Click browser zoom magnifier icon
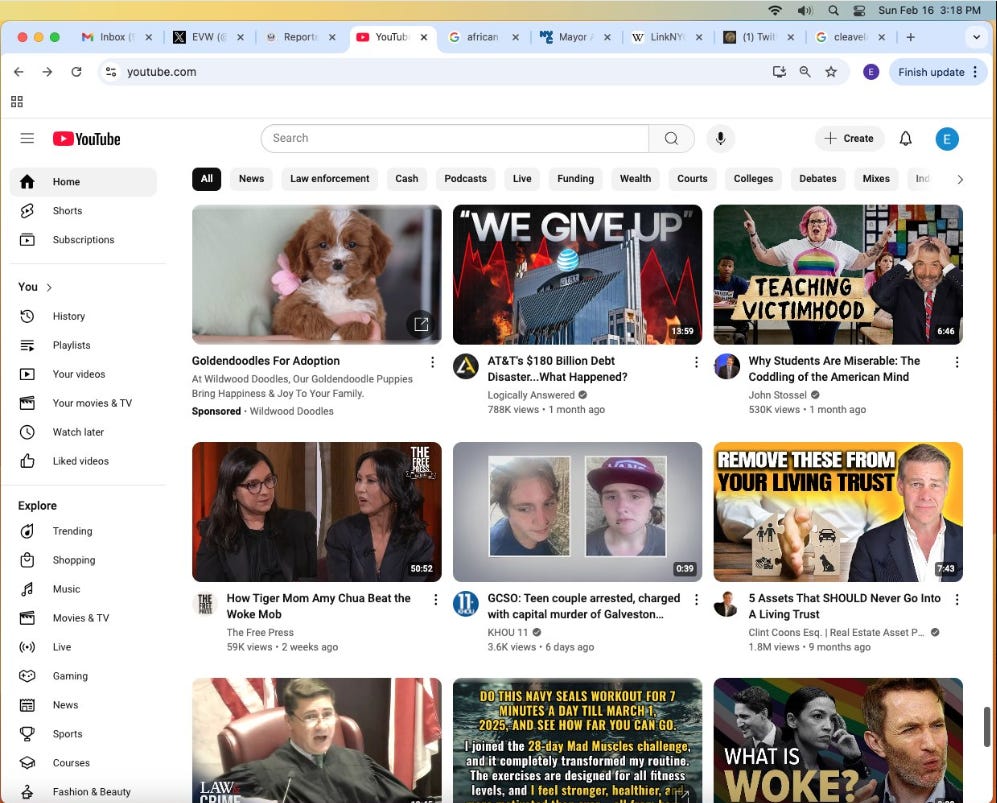This screenshot has width=997, height=803. coord(804,72)
